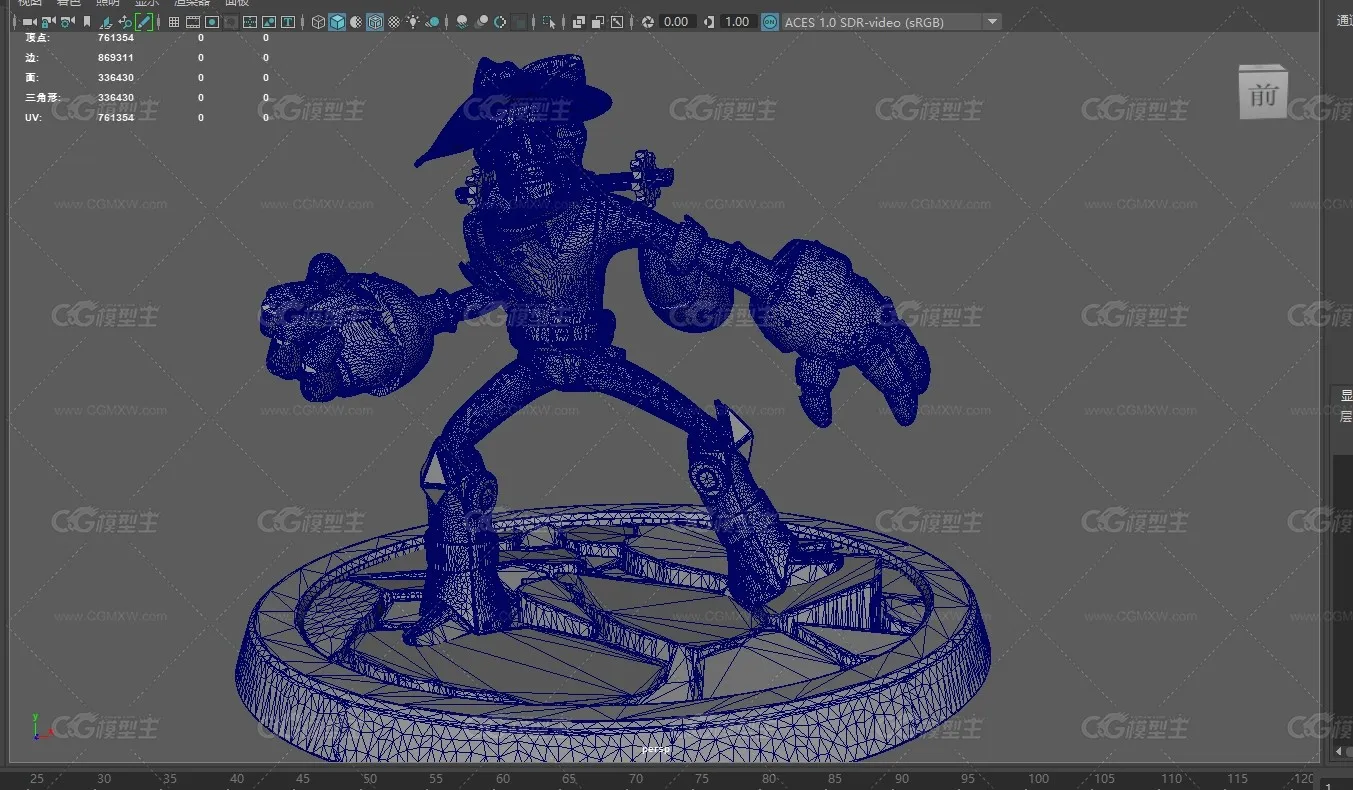The height and width of the screenshot is (790, 1353).
Task: Click the Isolate Select icon
Action: tap(548, 22)
